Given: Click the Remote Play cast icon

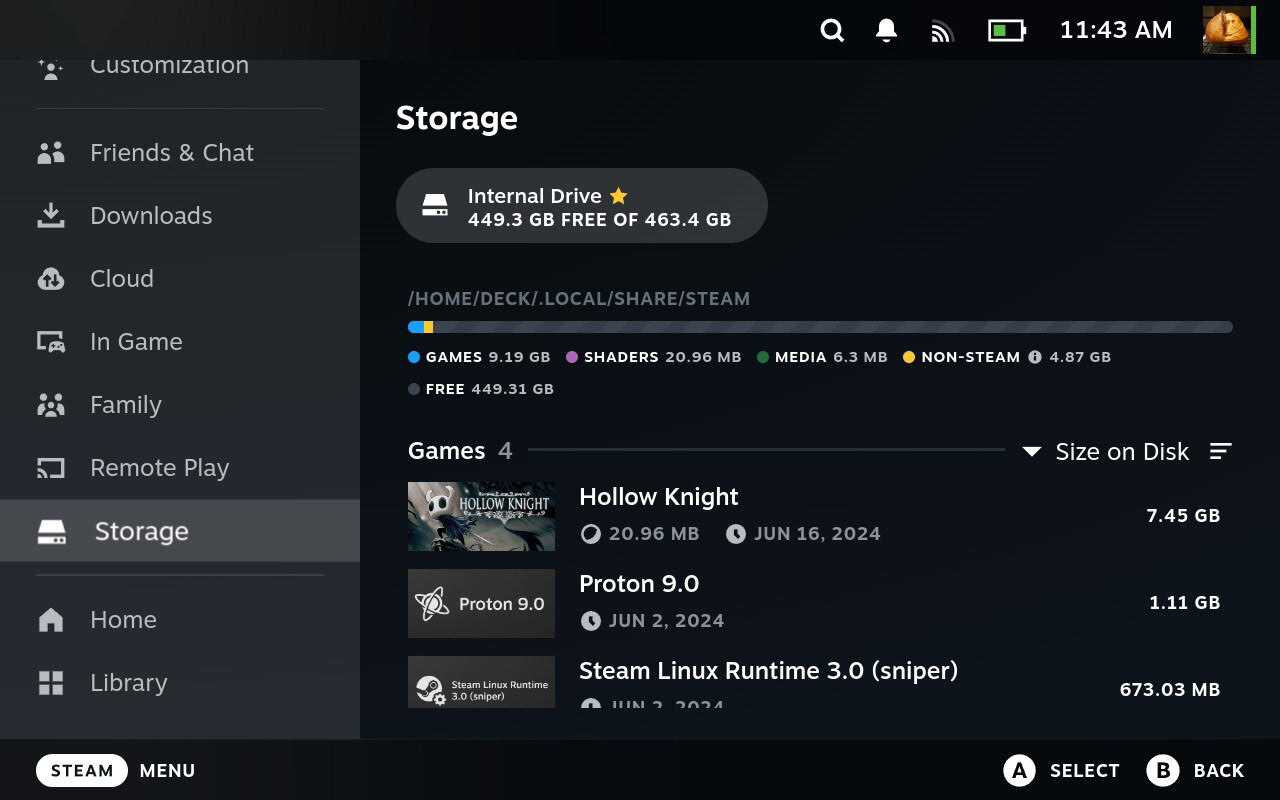Looking at the screenshot, I should [51, 468].
